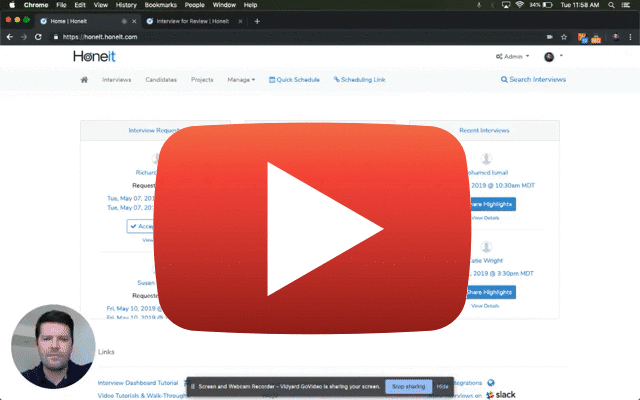Open the Interviews page
This screenshot has width=640, height=400.
tap(116, 80)
